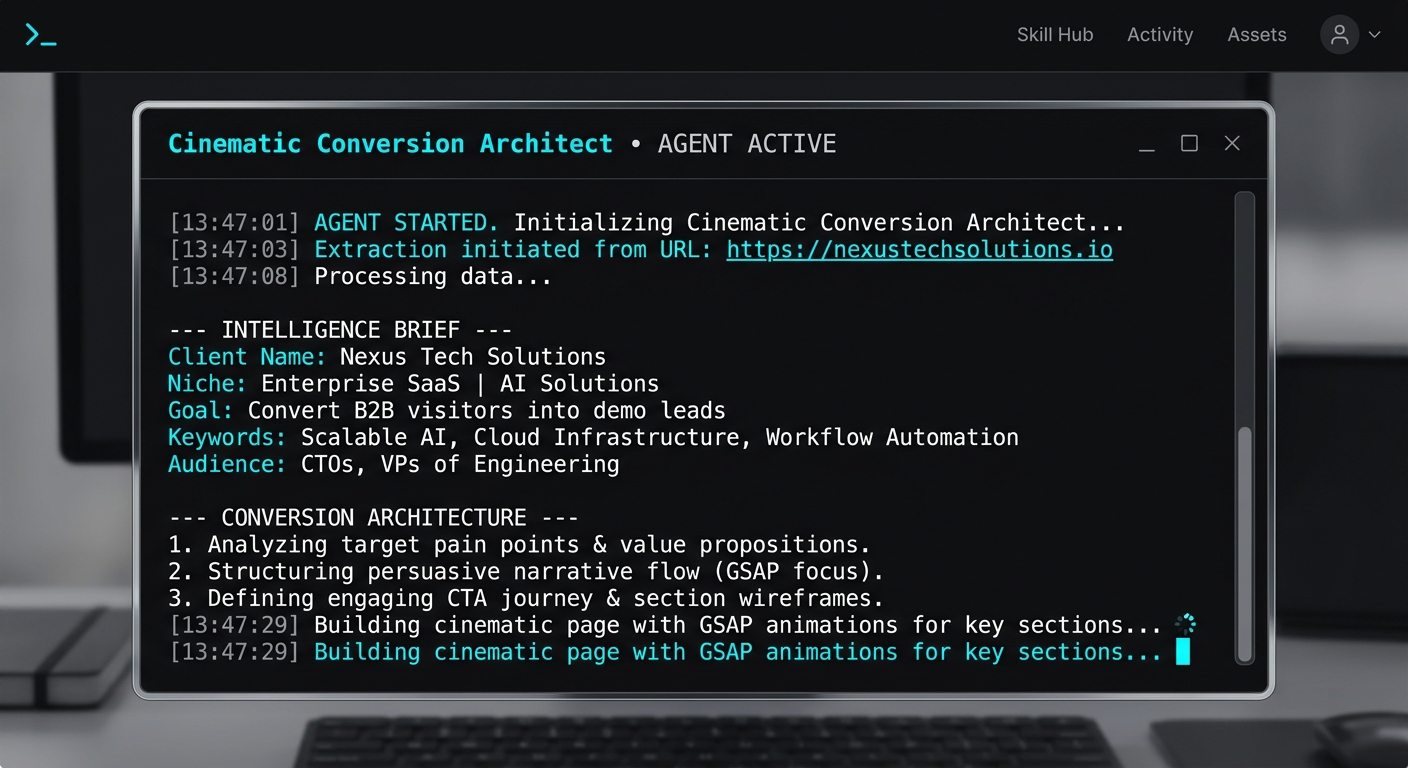Select 'Nexus Tech Solutions' client value
This screenshot has width=1408, height=768.
pos(473,357)
